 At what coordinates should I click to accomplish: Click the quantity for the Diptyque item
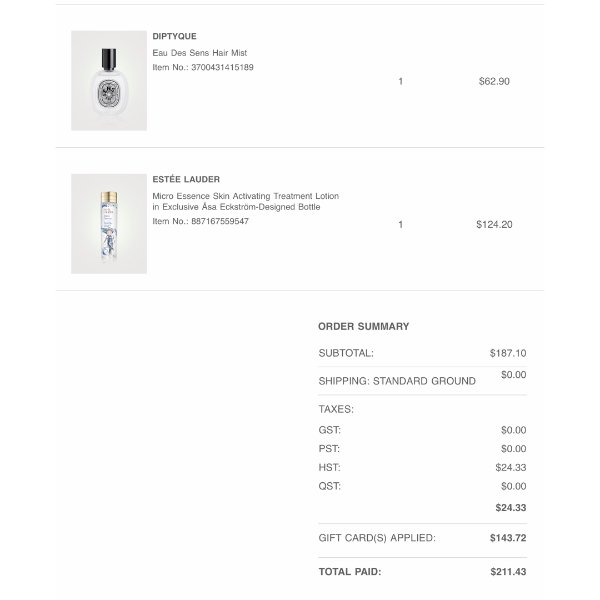[x=401, y=81]
